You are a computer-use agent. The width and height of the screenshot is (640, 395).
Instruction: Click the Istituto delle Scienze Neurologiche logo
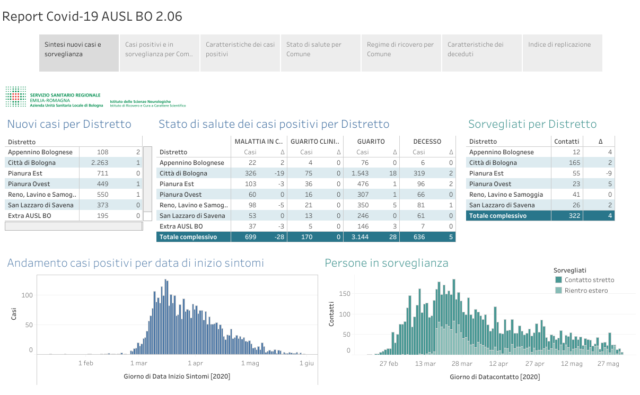coord(148,103)
